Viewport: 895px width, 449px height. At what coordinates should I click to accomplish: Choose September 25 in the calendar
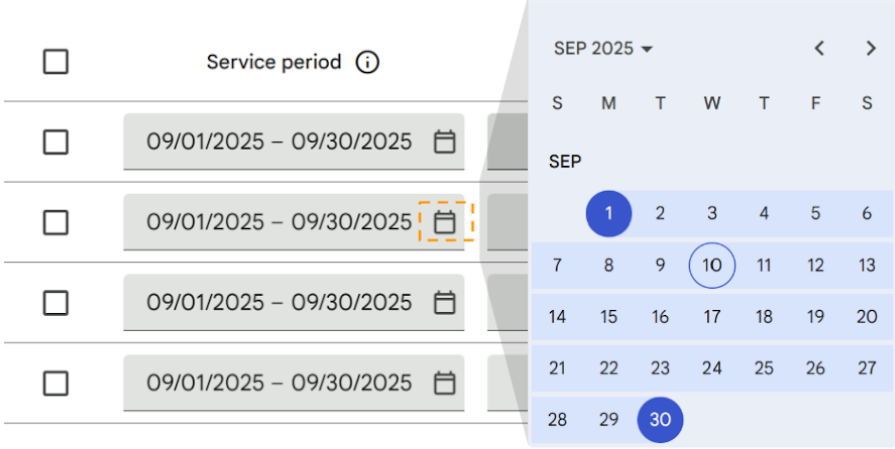(764, 368)
